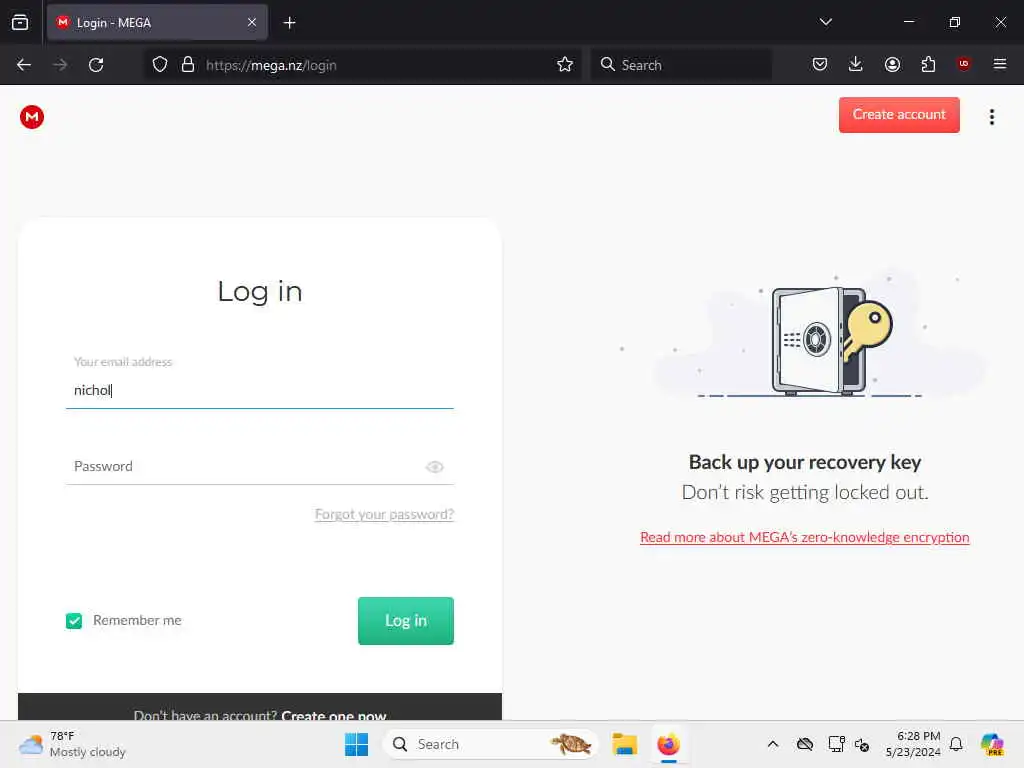
Task: Focus the email address field containing nichol
Action: tap(259, 391)
